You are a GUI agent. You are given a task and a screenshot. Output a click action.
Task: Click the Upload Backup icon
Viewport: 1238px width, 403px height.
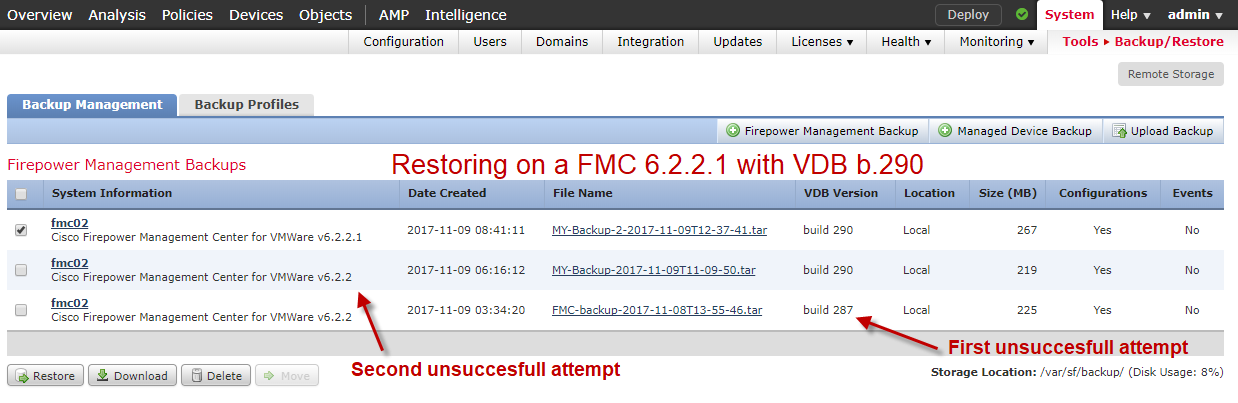(1119, 131)
